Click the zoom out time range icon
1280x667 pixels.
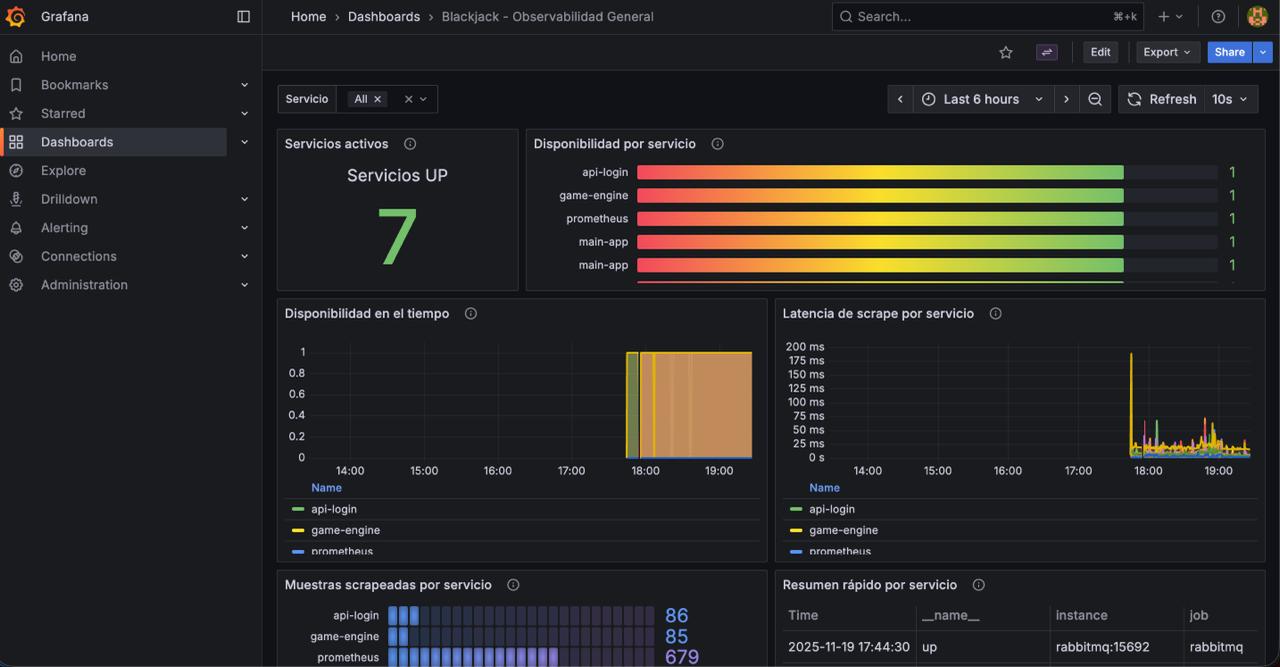tap(1095, 99)
